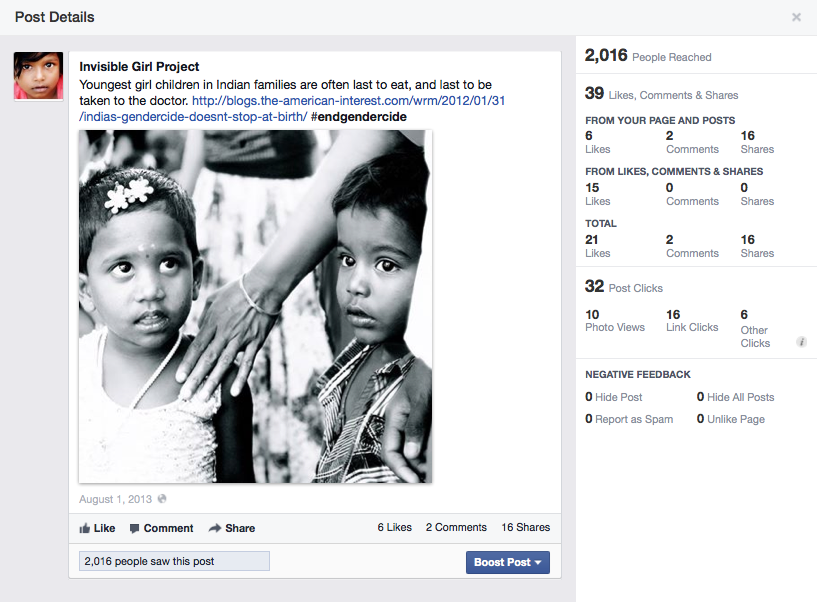The image size is (817, 602).
Task: Click the 2,016 people saw this post box
Action: click(174, 561)
